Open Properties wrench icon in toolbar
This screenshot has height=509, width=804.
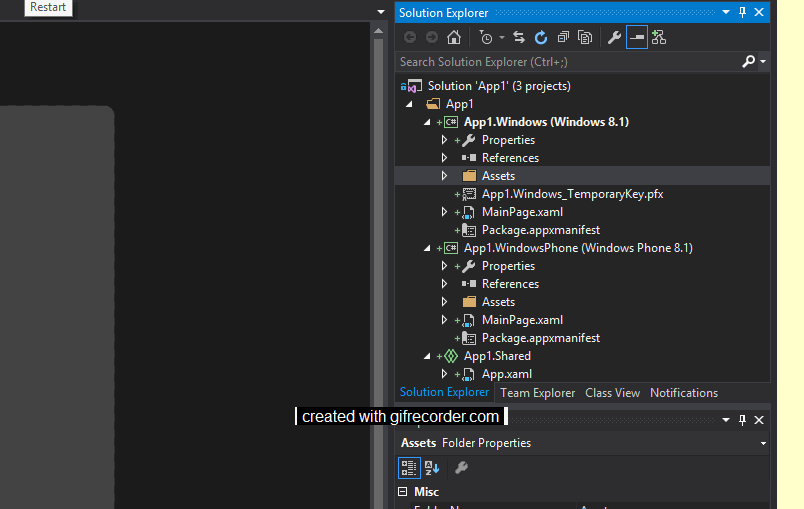[614, 37]
